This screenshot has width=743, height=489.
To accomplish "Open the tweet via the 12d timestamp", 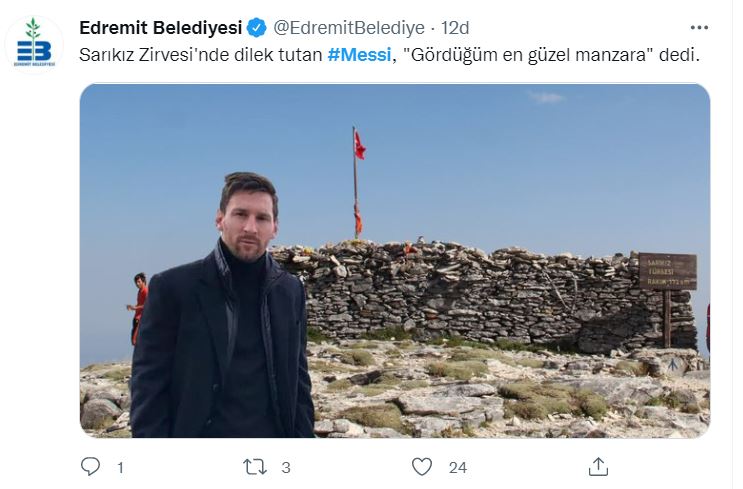I will (455, 28).
